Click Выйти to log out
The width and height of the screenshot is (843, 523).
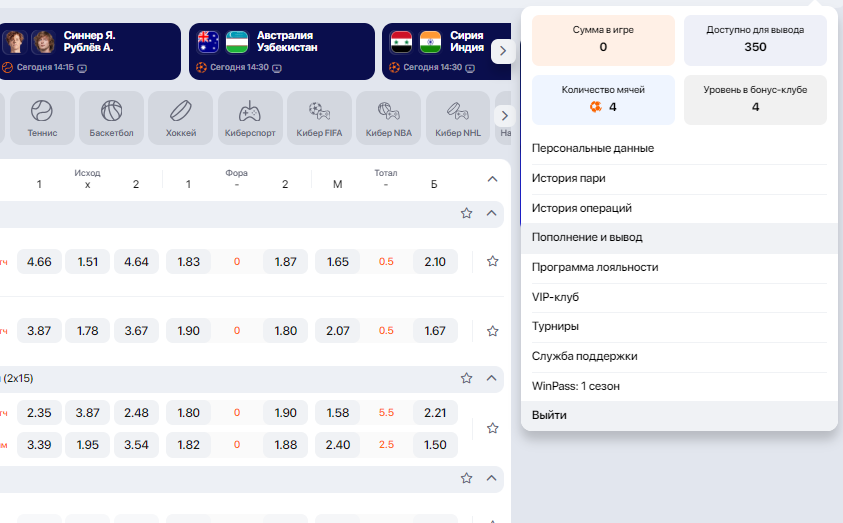(679, 415)
